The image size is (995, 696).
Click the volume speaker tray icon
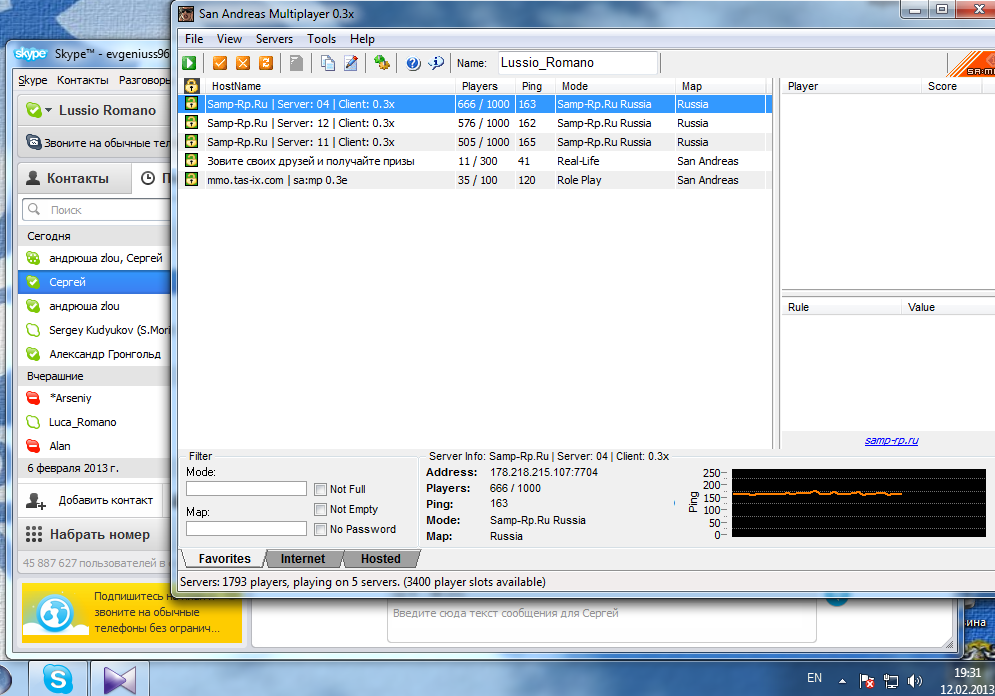tap(914, 681)
